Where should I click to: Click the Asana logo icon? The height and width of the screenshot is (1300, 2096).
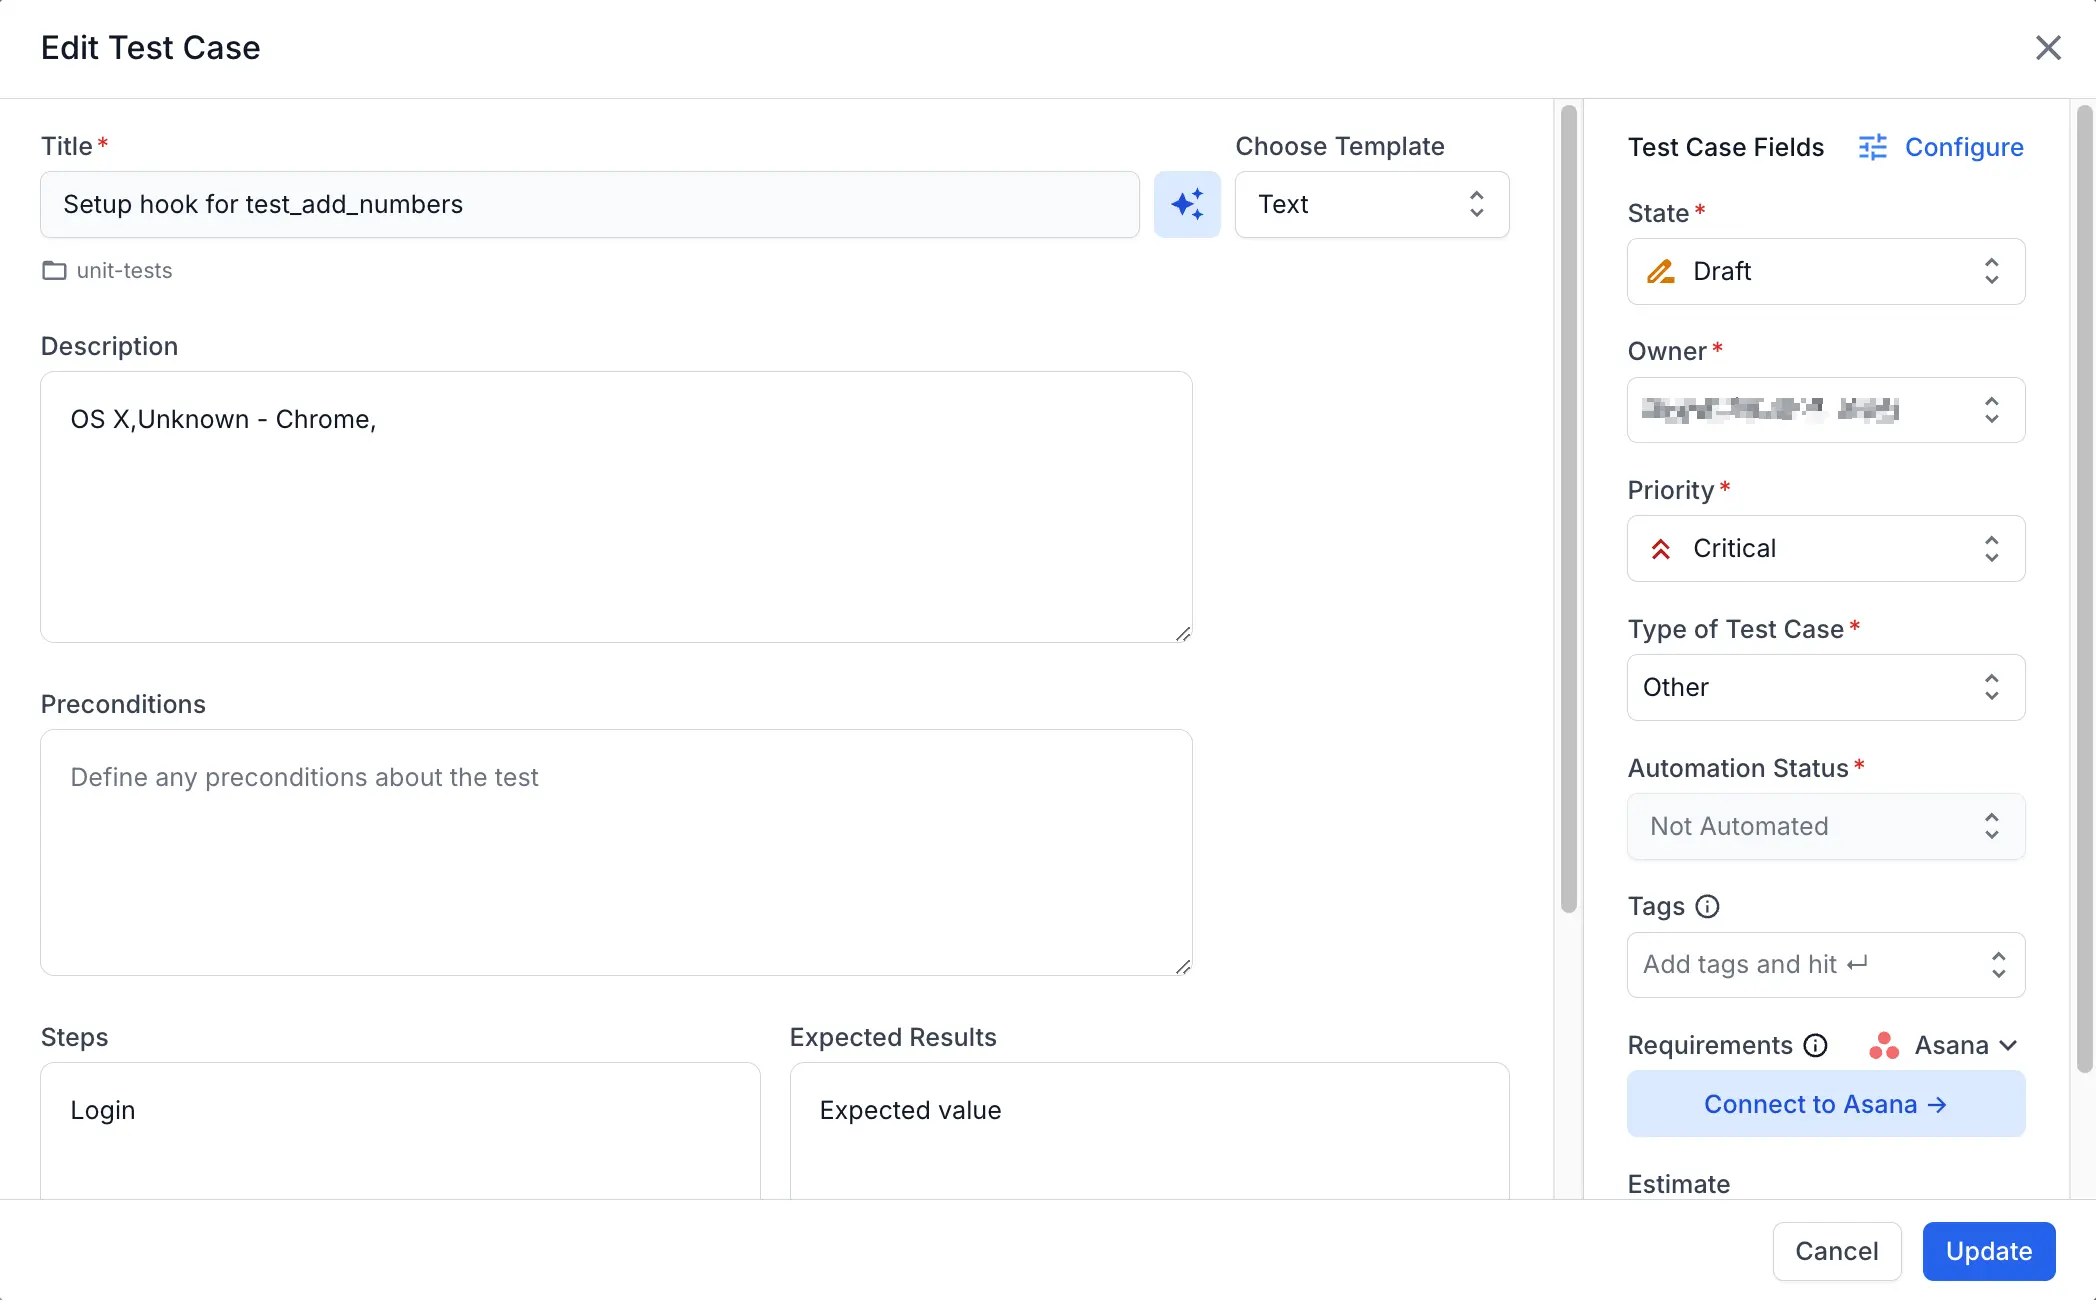tap(1884, 1045)
